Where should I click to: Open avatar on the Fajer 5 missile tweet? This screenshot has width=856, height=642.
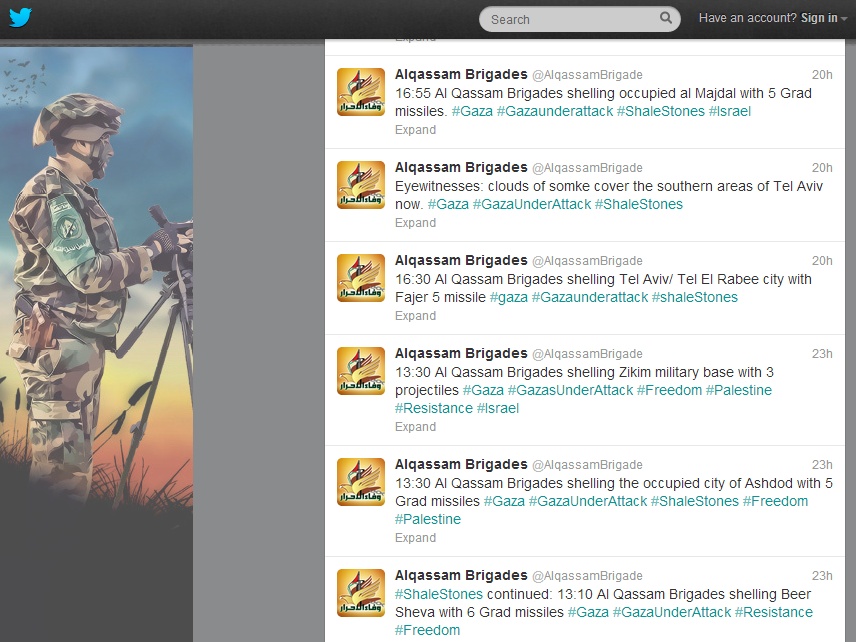[x=361, y=277]
